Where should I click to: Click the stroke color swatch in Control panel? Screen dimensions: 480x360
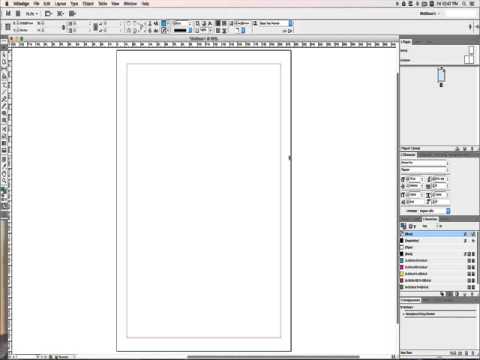coord(164,30)
